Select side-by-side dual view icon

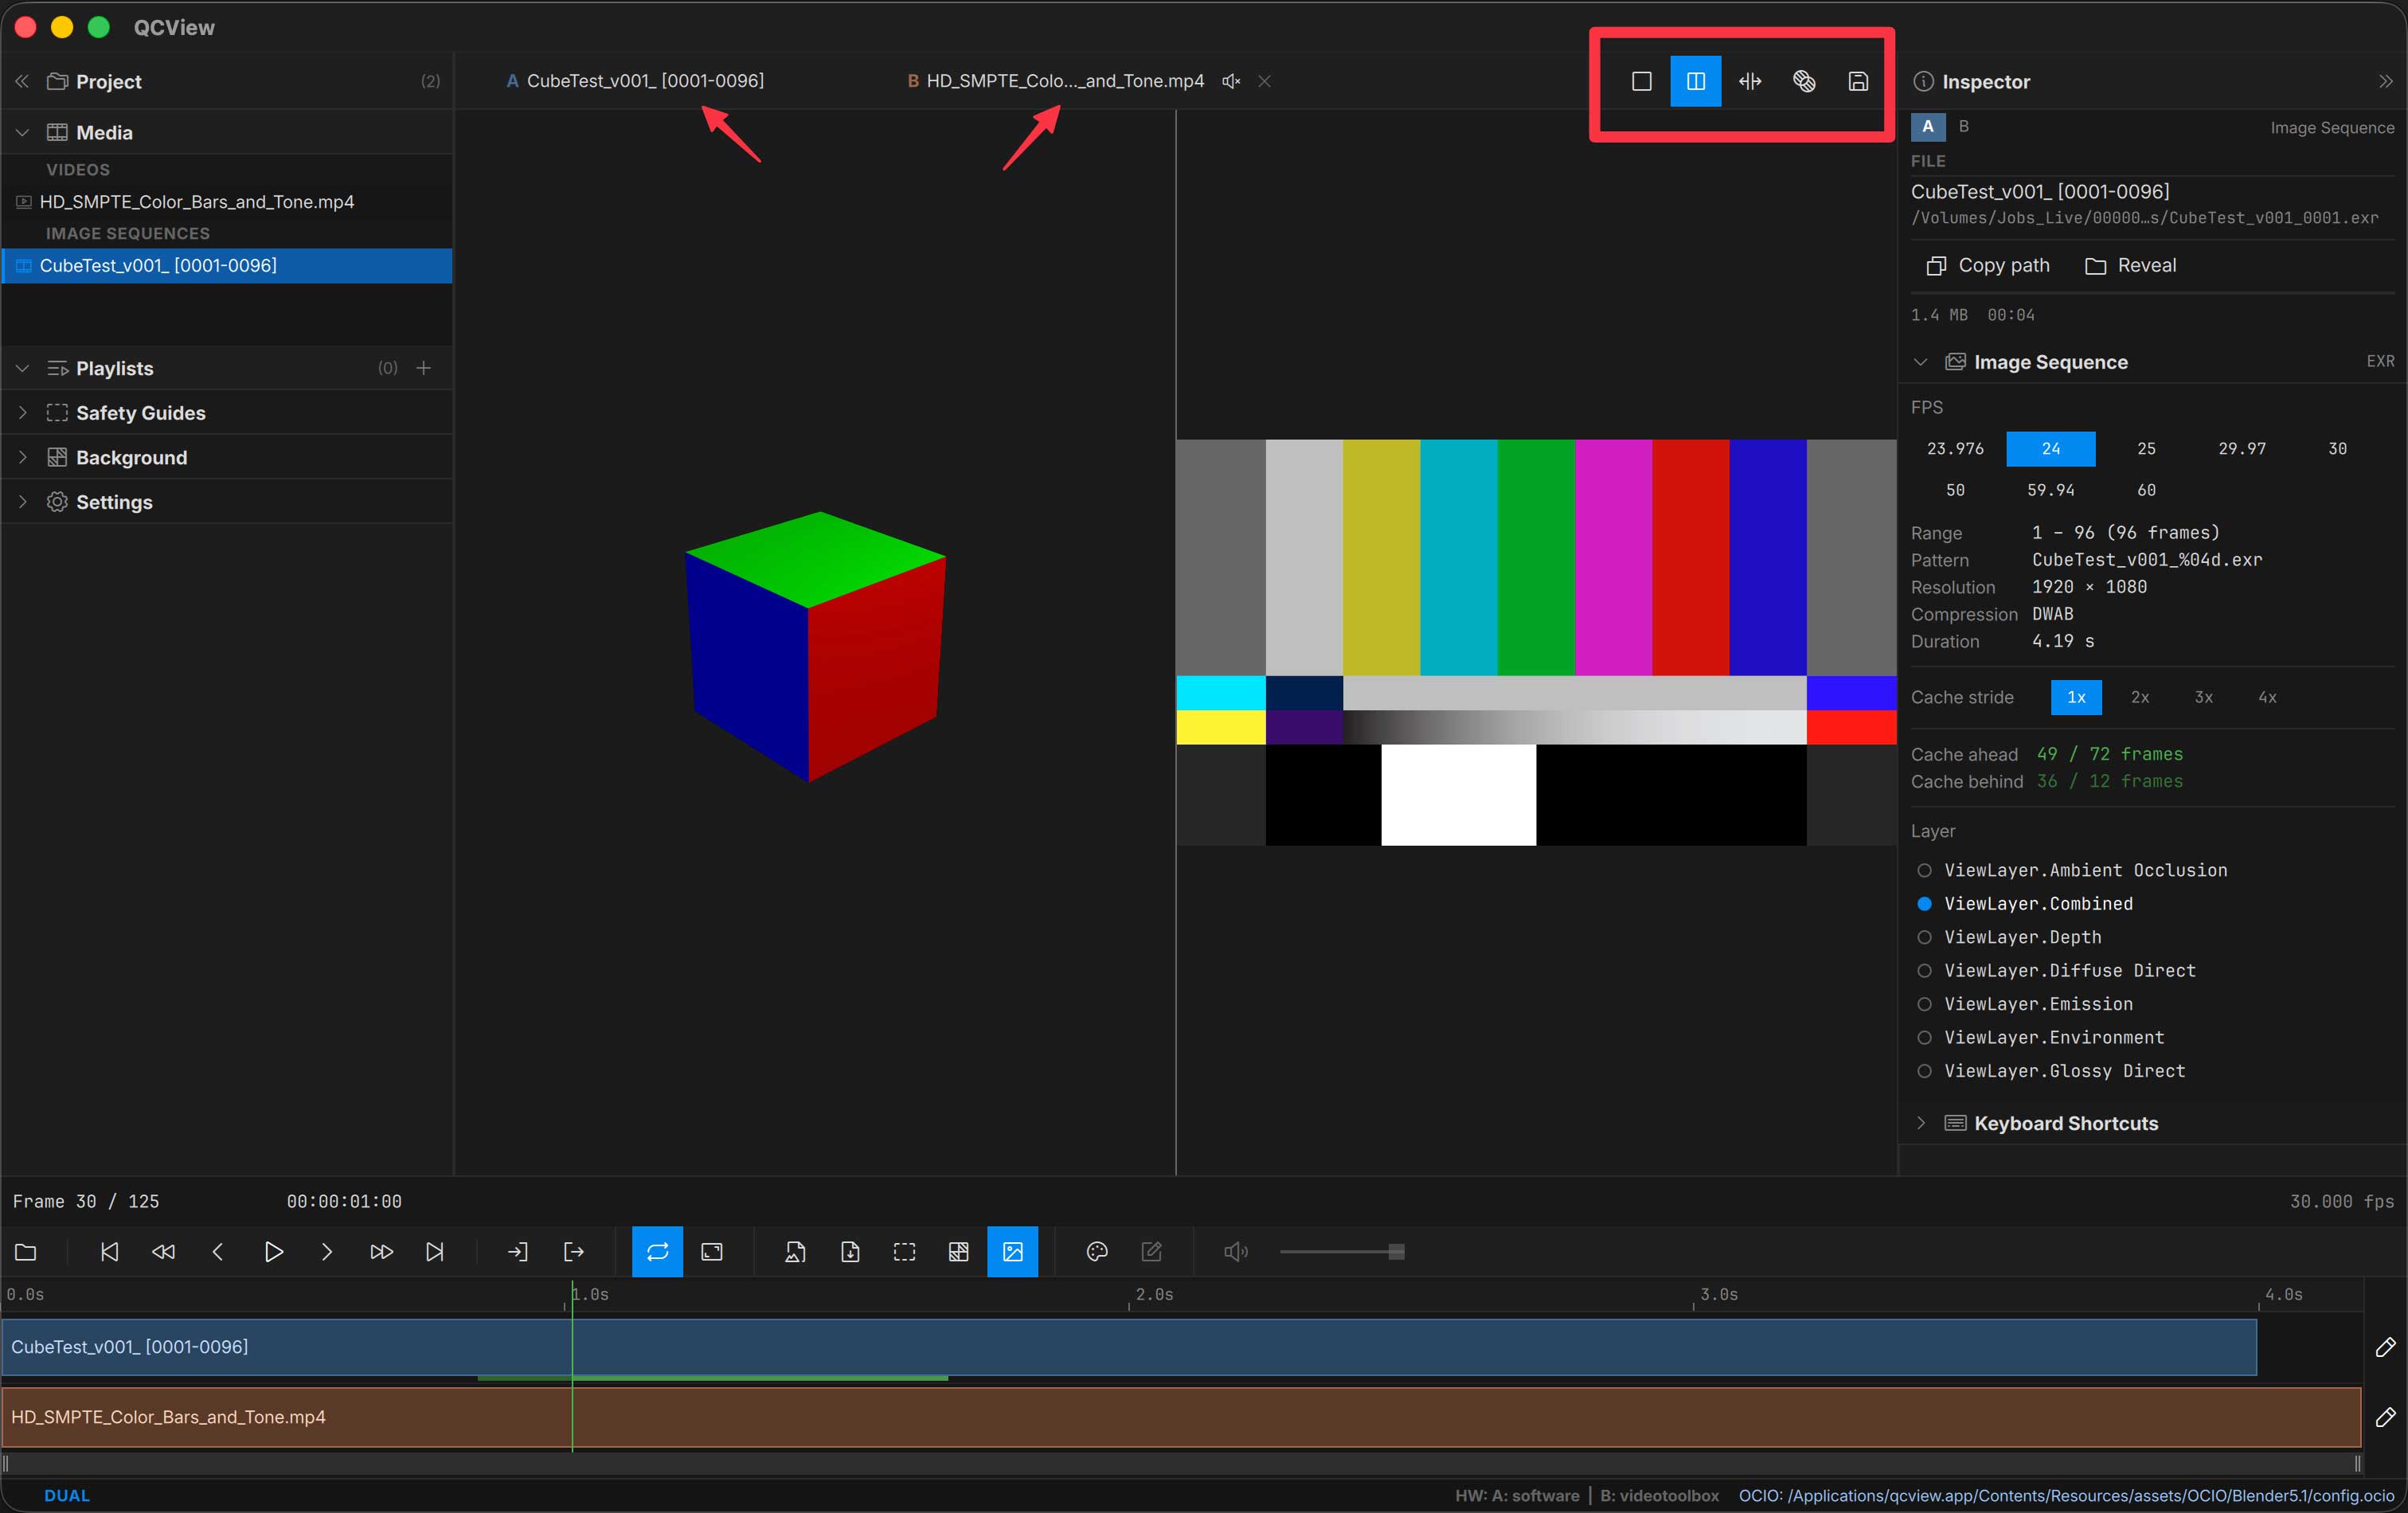point(1695,81)
